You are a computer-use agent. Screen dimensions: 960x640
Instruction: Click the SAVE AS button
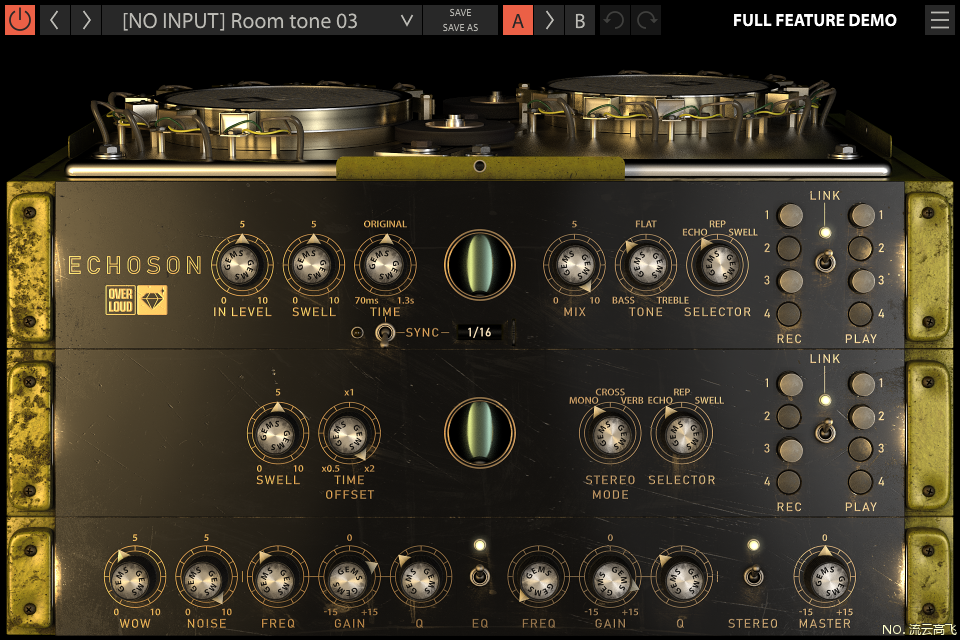click(x=460, y=28)
